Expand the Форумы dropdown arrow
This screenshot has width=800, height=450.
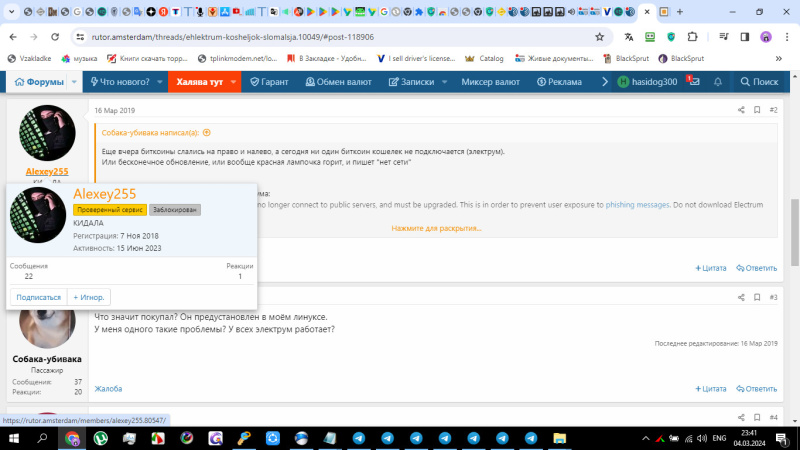74,82
